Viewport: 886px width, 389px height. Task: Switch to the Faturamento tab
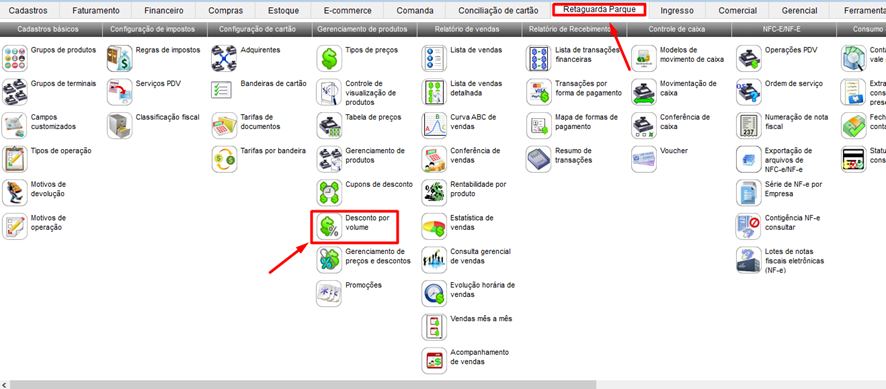tap(95, 11)
